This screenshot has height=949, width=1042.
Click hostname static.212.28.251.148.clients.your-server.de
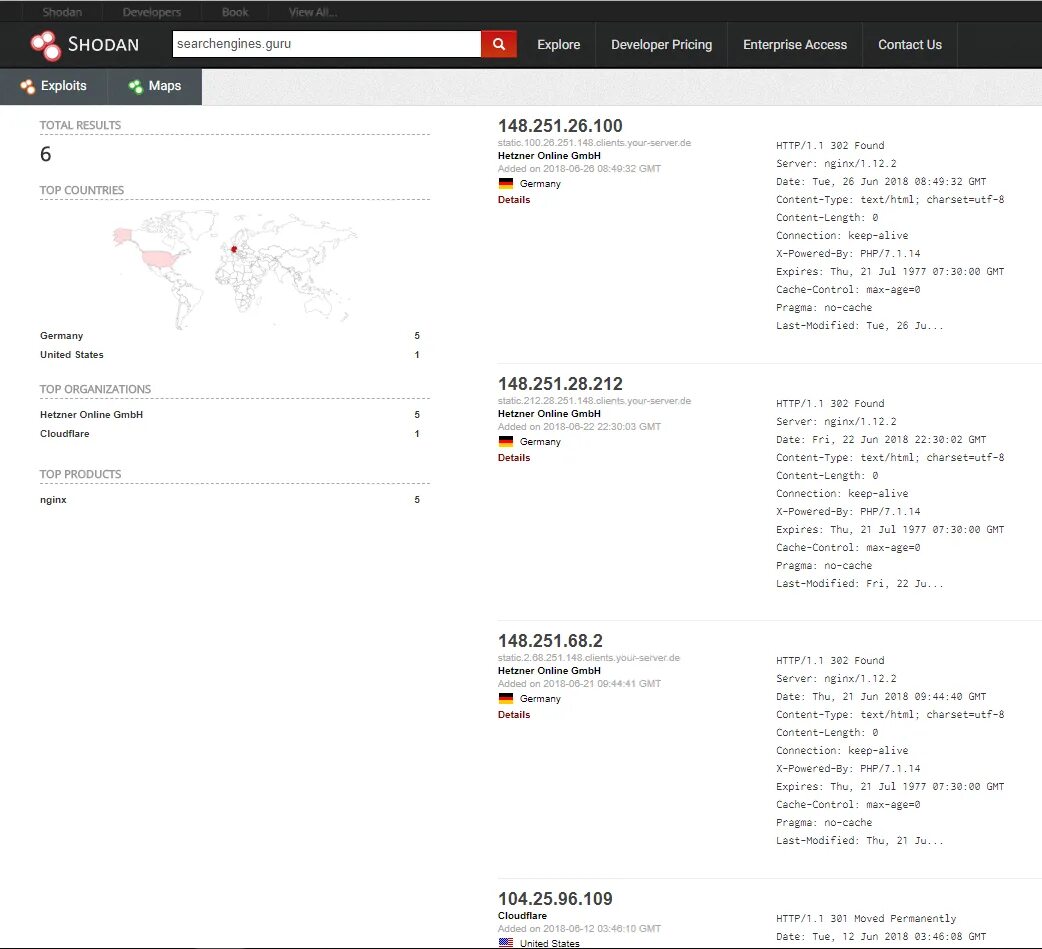pyautogui.click(x=594, y=401)
